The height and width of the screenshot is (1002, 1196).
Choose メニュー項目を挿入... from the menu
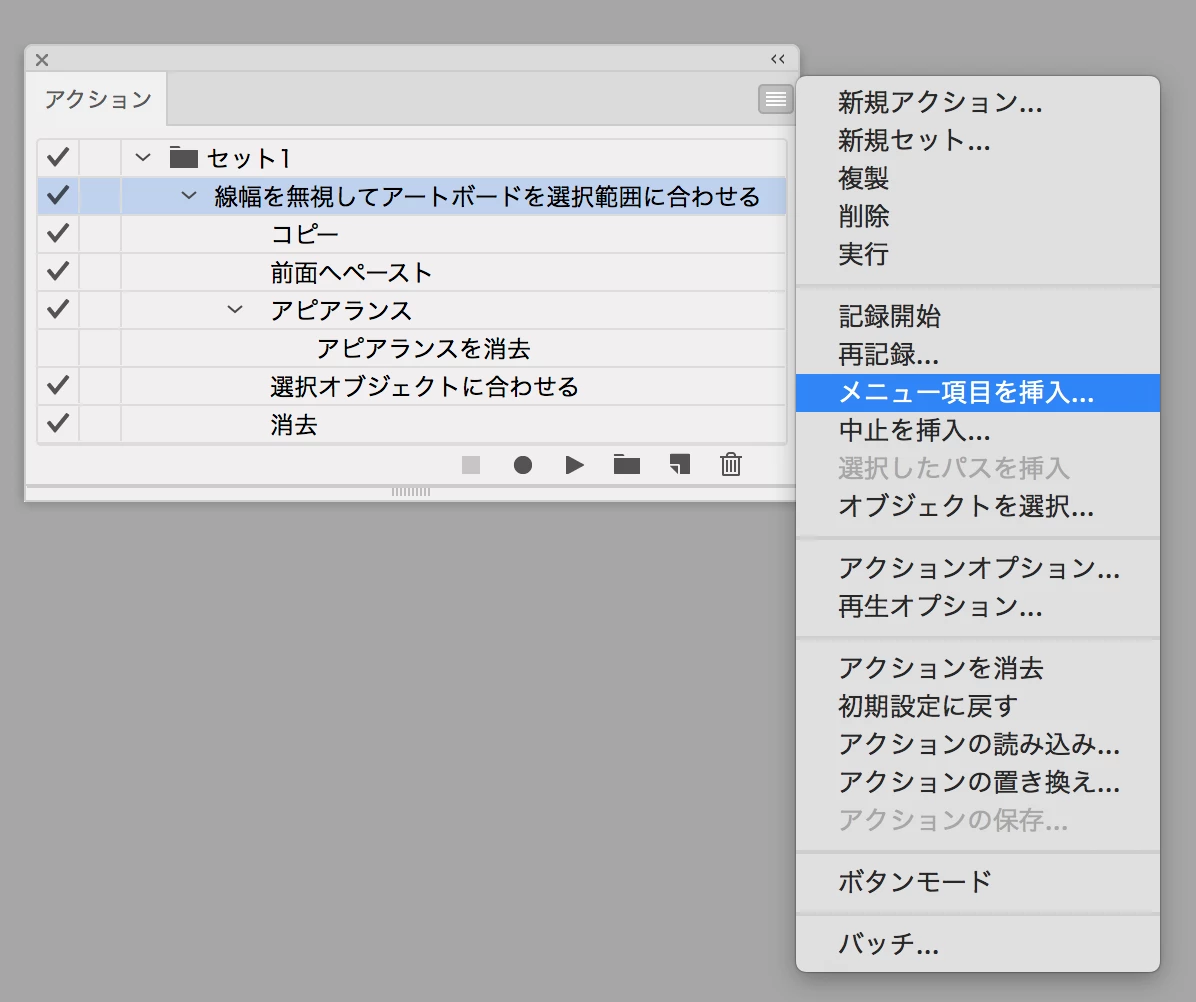coord(978,393)
